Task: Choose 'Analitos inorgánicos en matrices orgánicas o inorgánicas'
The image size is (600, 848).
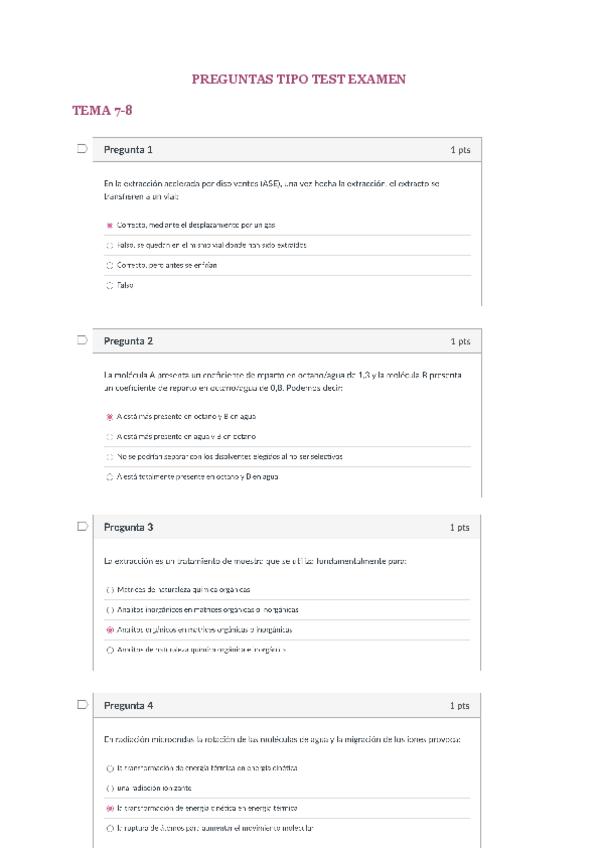Action: (x=110, y=609)
